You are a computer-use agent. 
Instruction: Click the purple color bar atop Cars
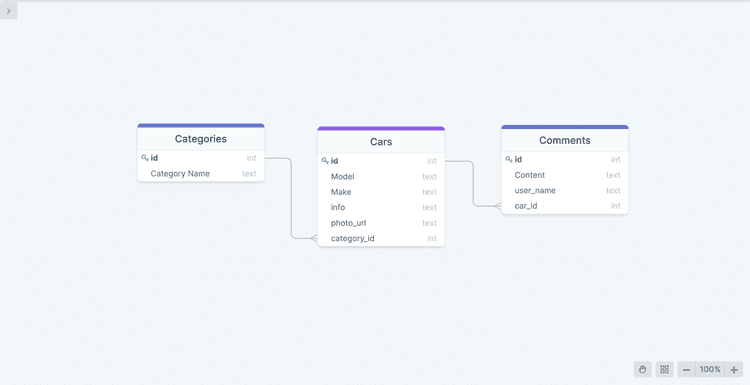(x=381, y=128)
